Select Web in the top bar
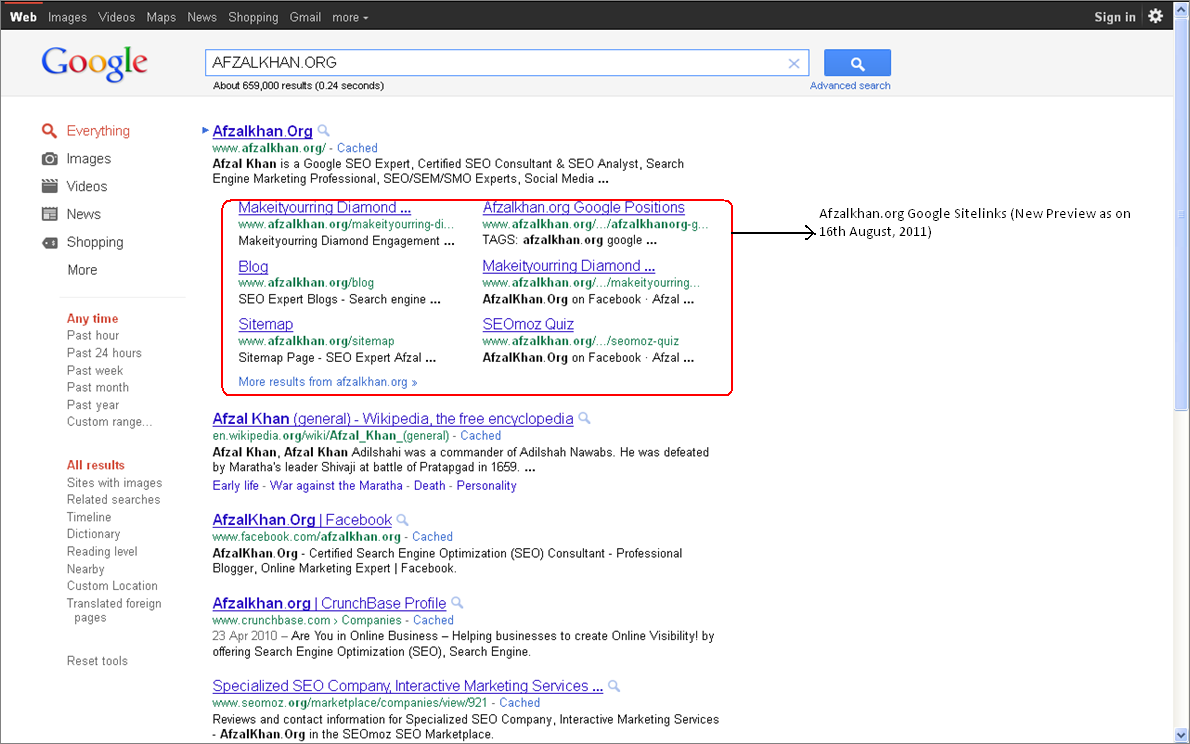This screenshot has height=744, width=1190. (x=23, y=17)
